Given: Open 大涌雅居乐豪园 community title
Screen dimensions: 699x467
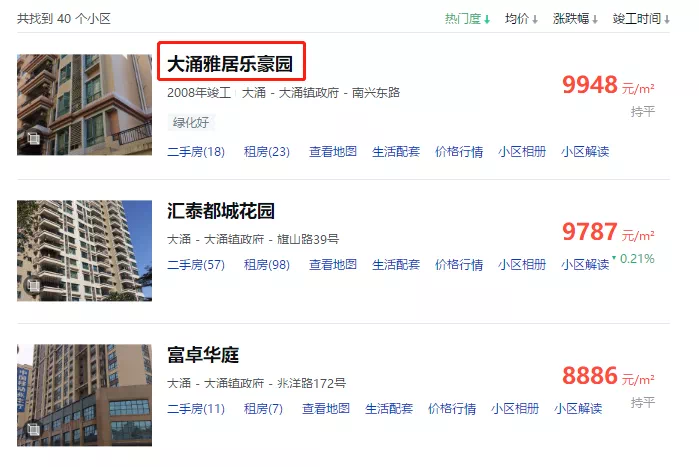Looking at the screenshot, I should [x=230, y=64].
